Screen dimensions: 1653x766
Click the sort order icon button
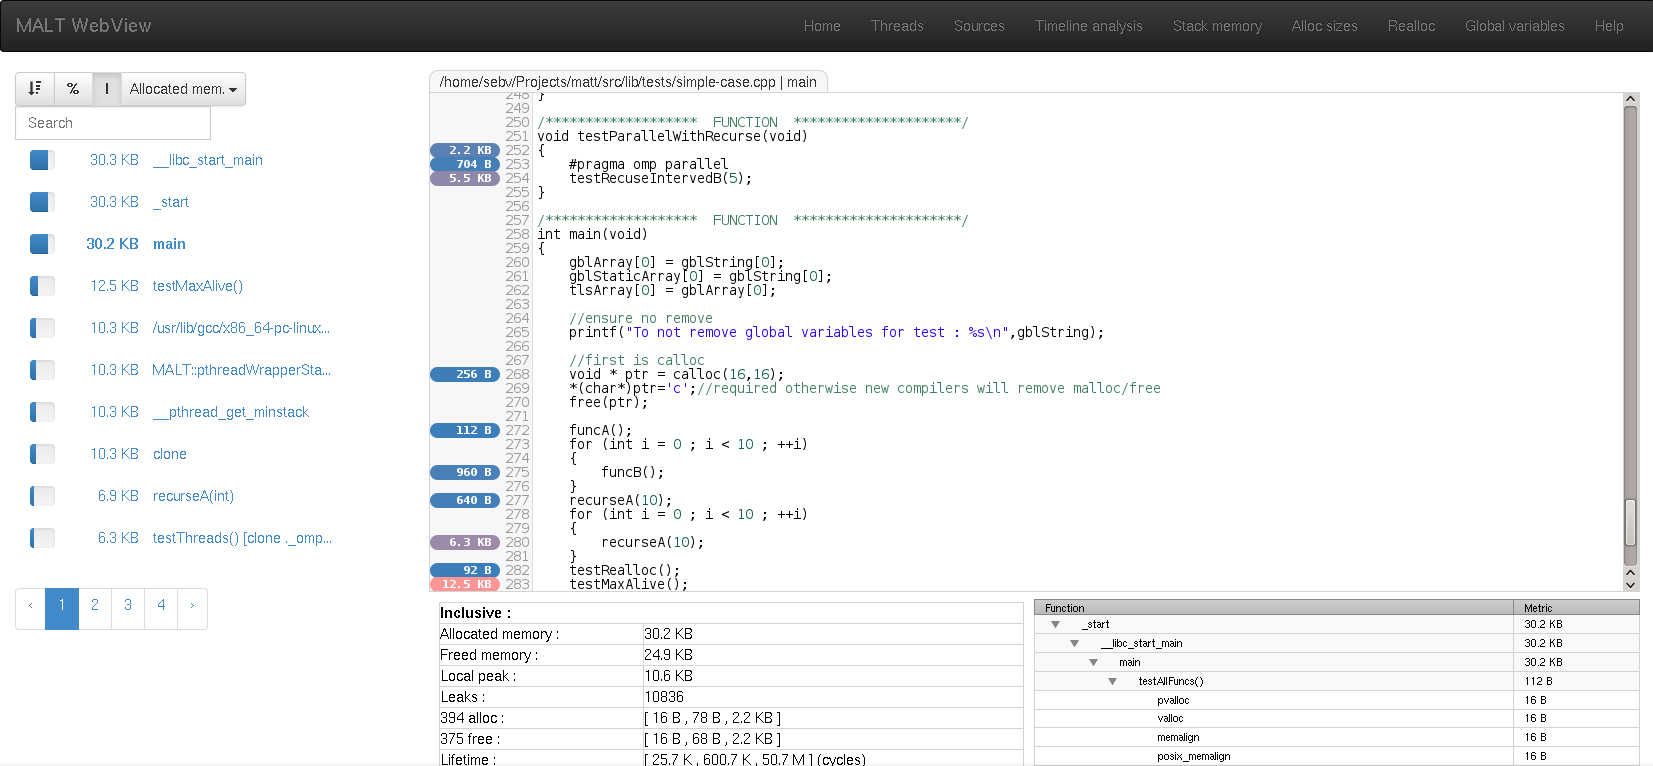(x=35, y=89)
